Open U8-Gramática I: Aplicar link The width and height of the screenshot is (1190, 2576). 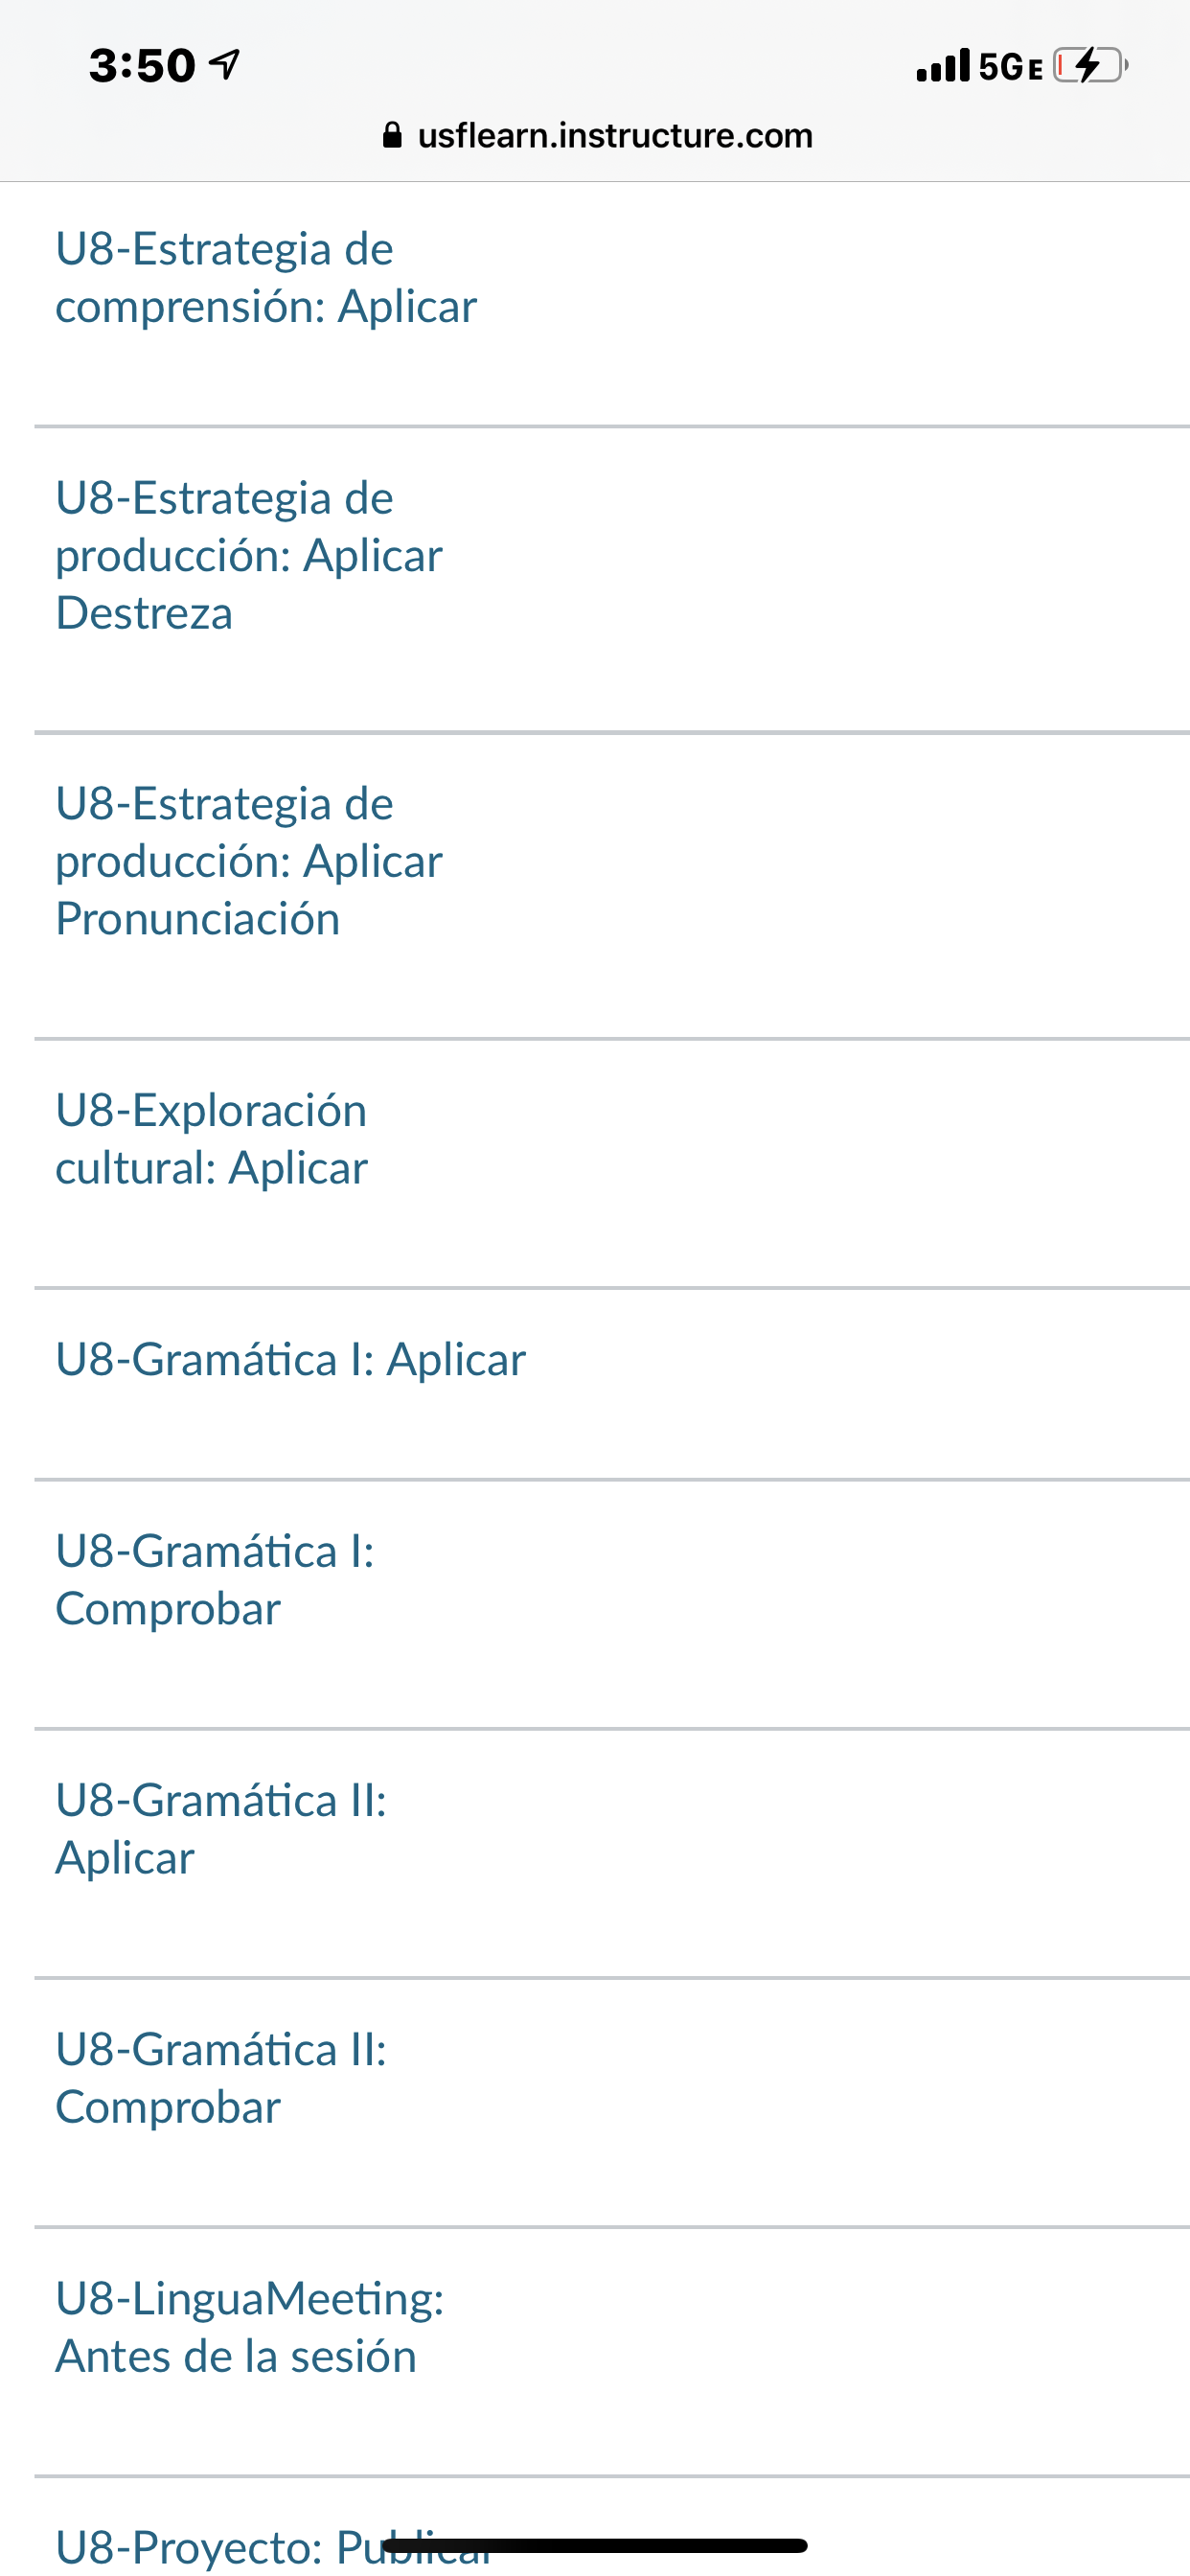(290, 1360)
